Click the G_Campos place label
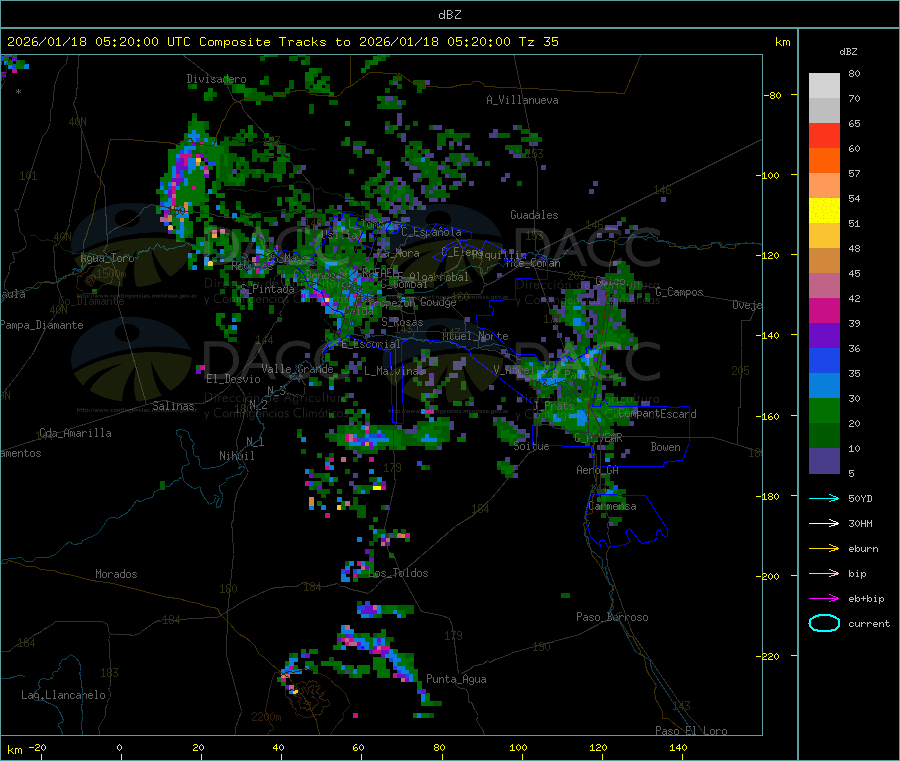The height and width of the screenshot is (761, 900). [679, 292]
